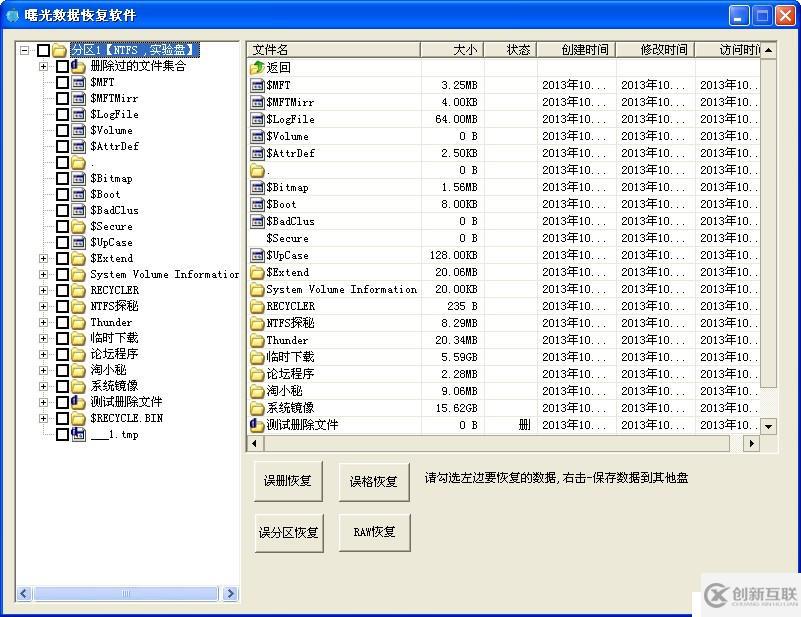
Task: Collapse the 分区1 root node
Action: coord(25,50)
